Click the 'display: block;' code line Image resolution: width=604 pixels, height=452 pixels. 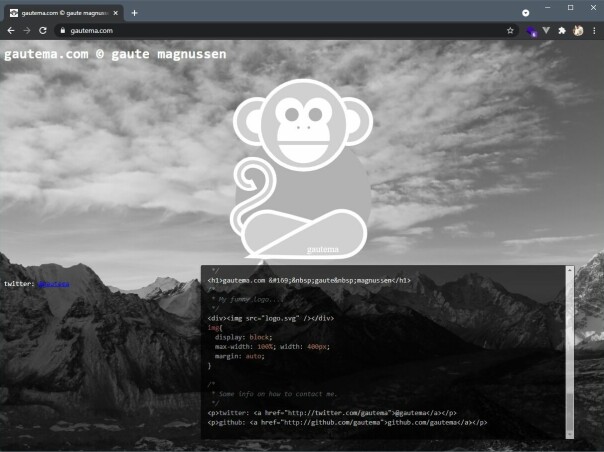point(243,337)
